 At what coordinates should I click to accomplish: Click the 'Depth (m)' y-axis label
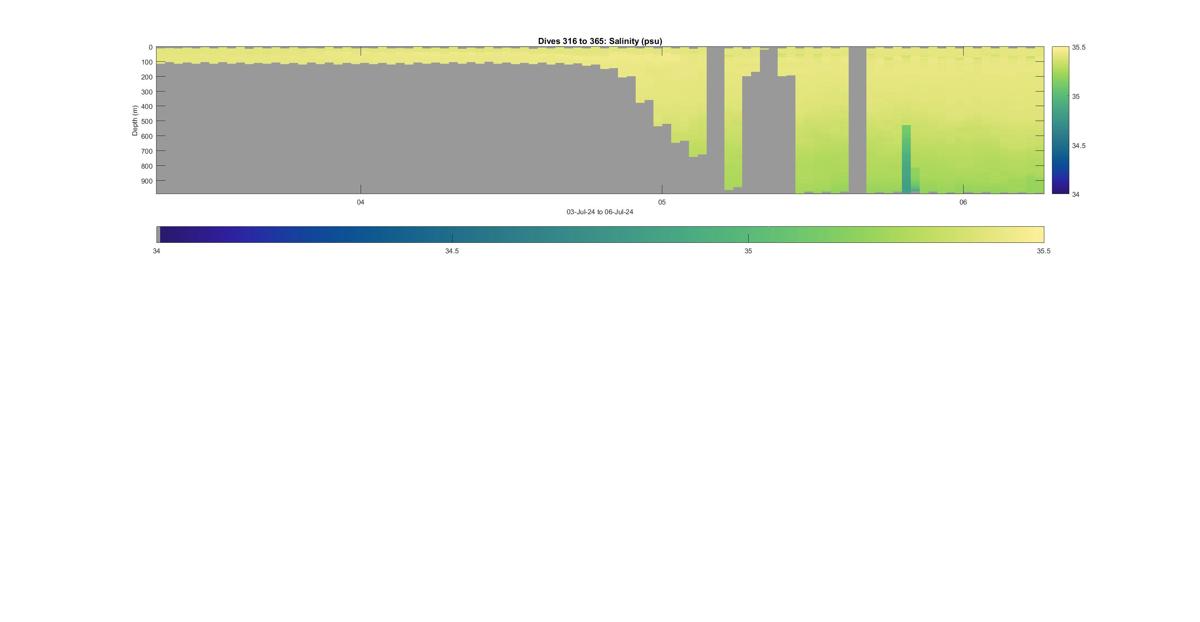pos(134,120)
